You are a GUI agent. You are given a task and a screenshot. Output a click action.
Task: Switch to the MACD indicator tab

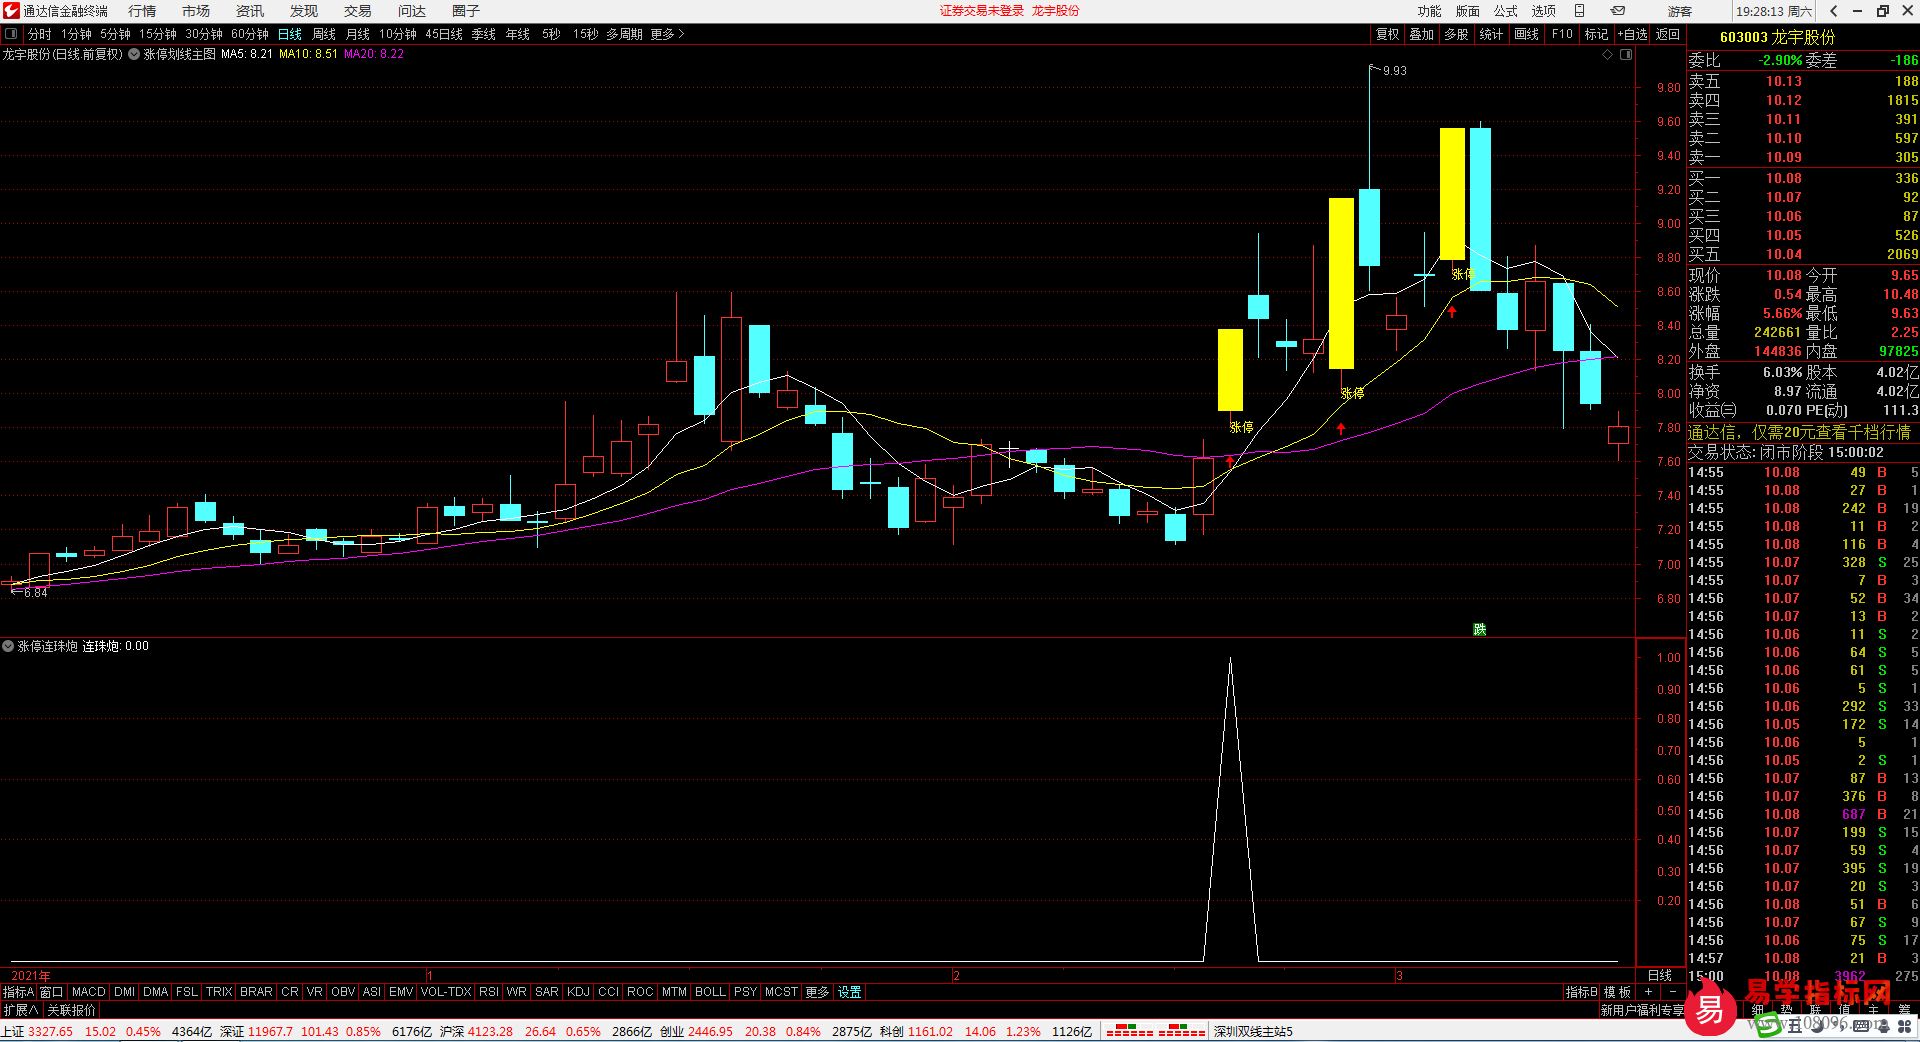[x=88, y=992]
